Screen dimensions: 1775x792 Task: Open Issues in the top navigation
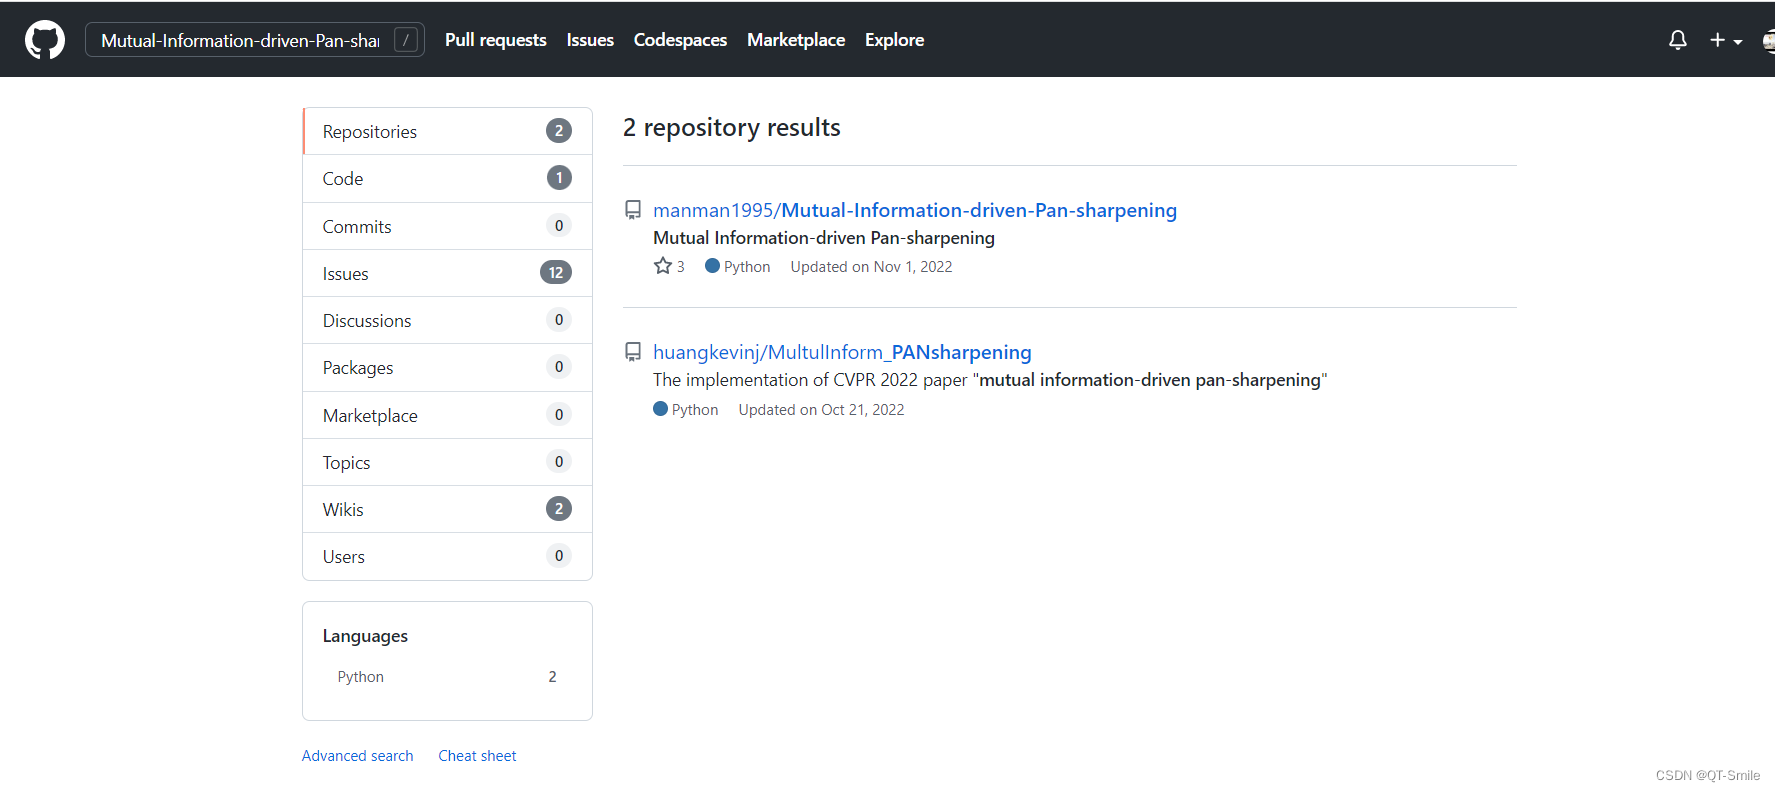[x=590, y=40]
